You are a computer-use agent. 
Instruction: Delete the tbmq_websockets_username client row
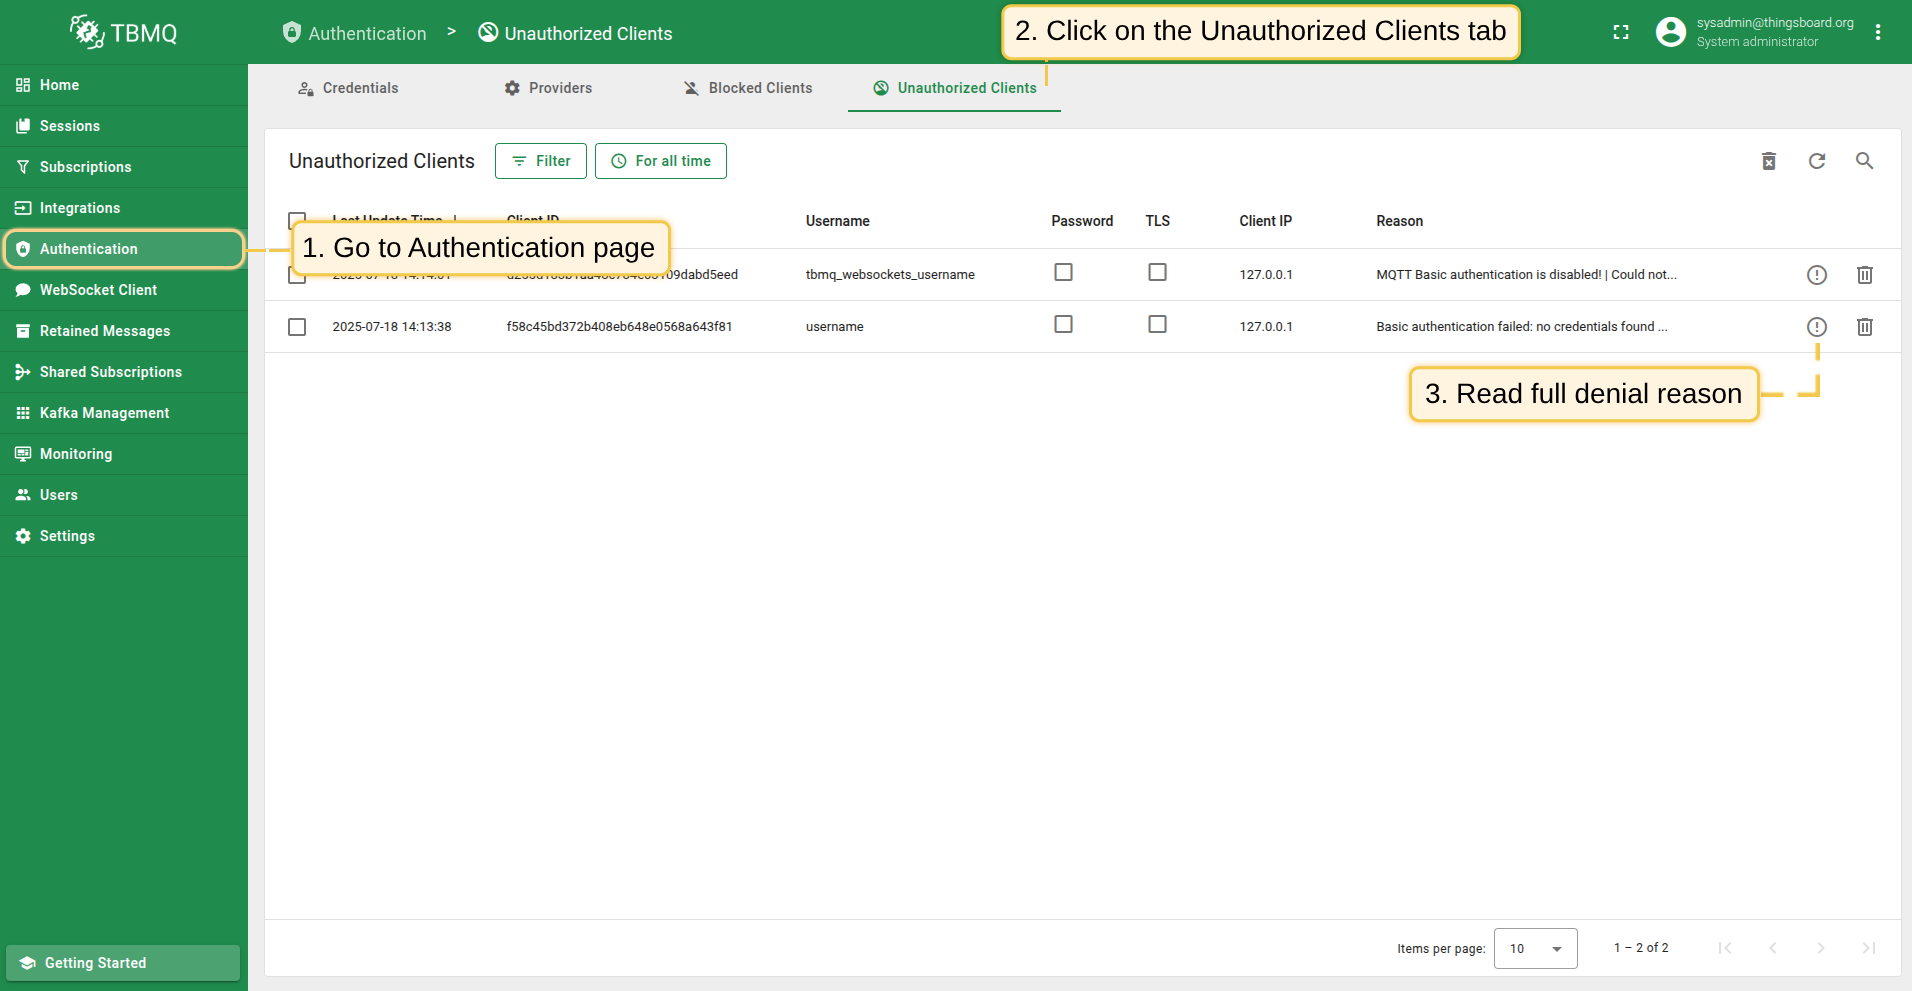(1864, 275)
